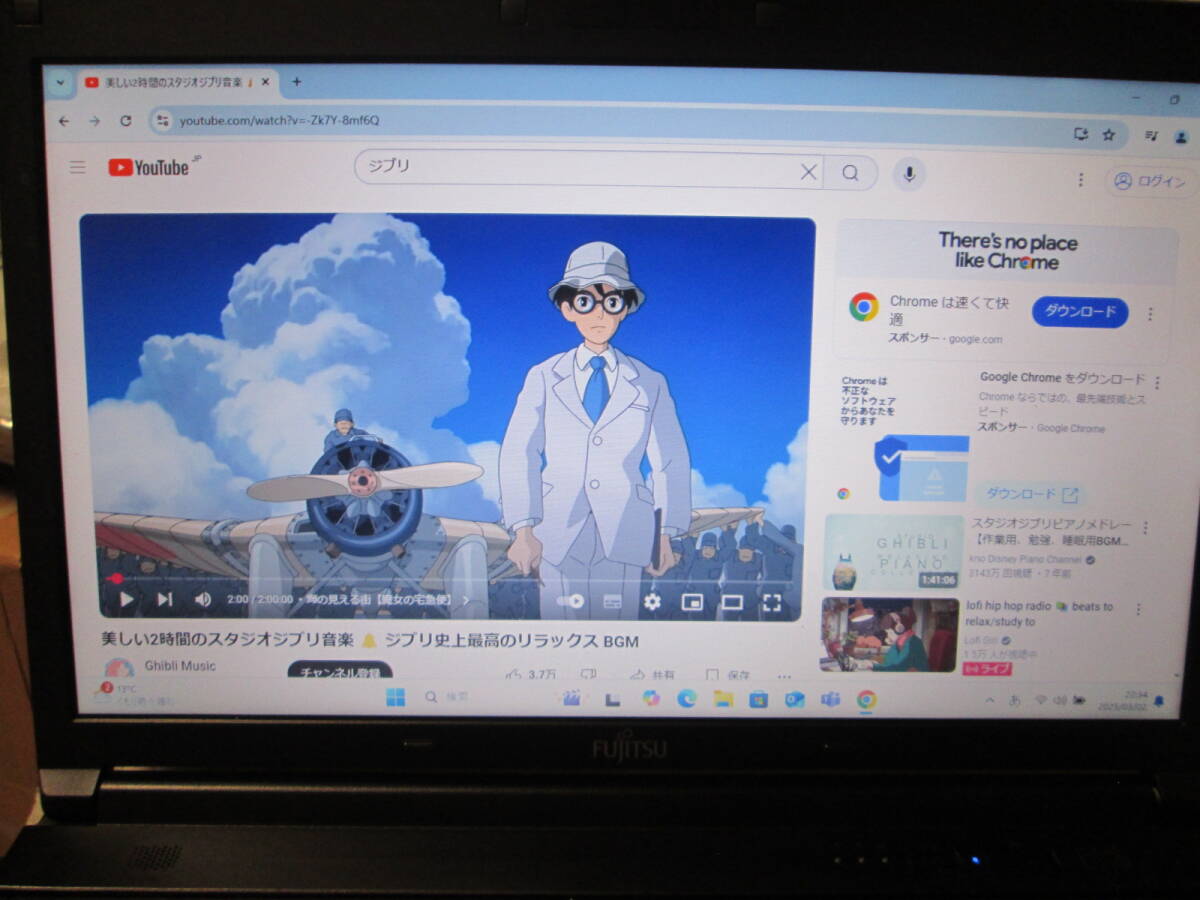Open options for ジブリピアノメドレー video
Image resolution: width=1200 pixels, height=900 pixels.
[x=1145, y=527]
